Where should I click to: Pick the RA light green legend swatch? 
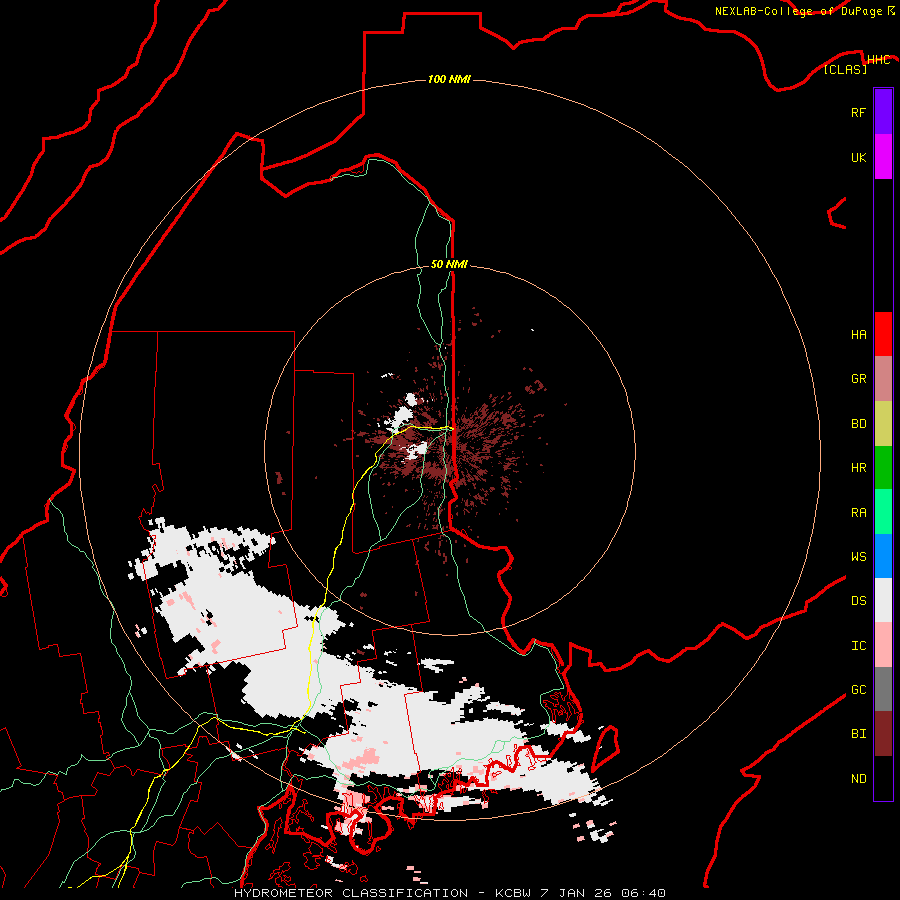883,512
